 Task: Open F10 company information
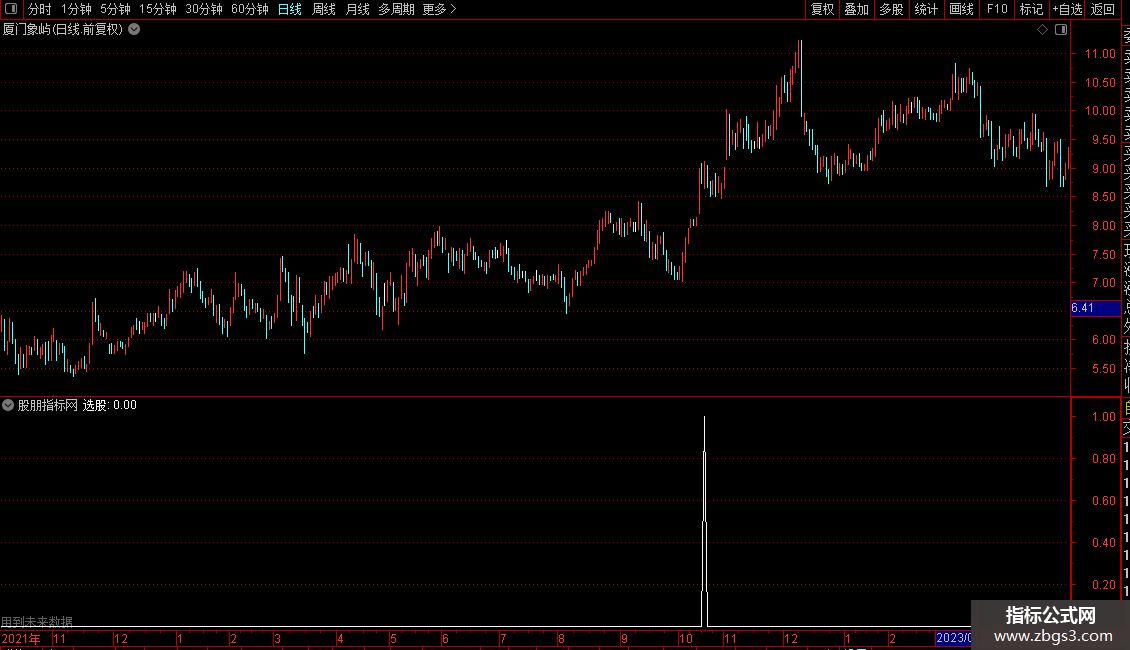(x=997, y=9)
